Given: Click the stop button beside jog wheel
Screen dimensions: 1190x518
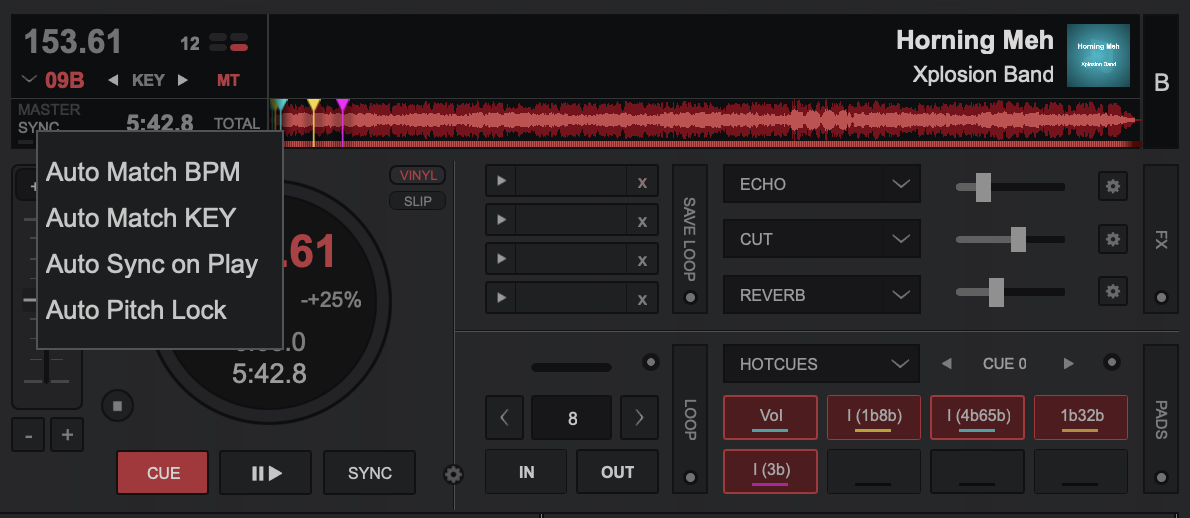Looking at the screenshot, I should click(117, 406).
